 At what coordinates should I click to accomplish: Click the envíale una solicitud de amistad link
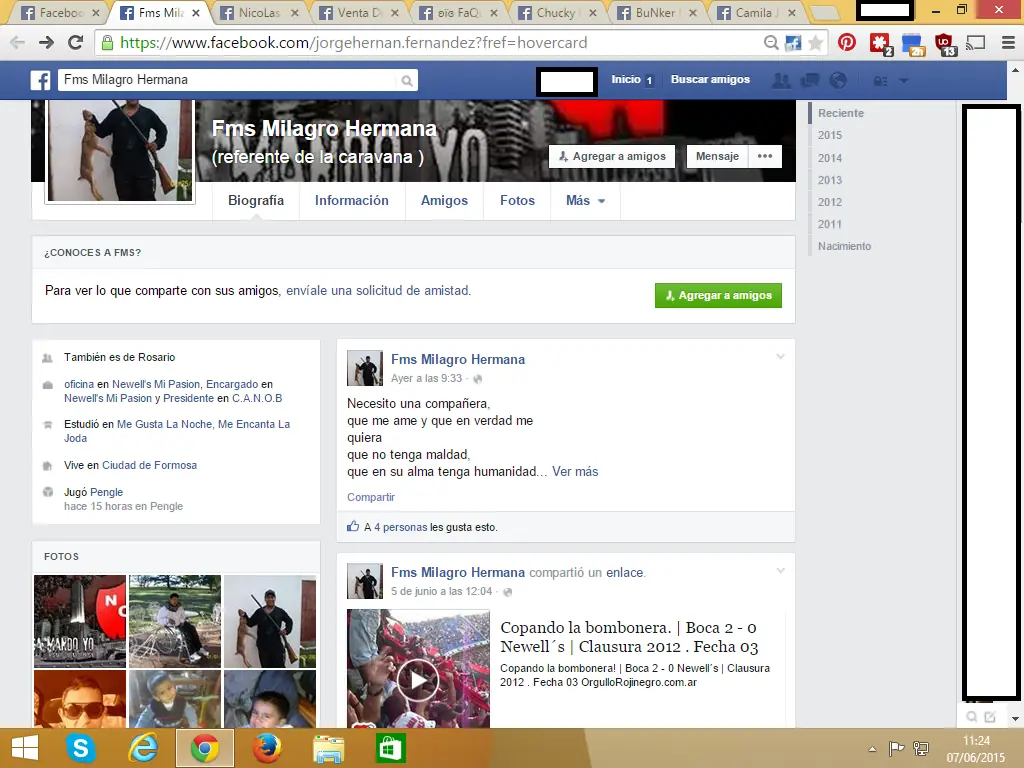click(x=377, y=290)
